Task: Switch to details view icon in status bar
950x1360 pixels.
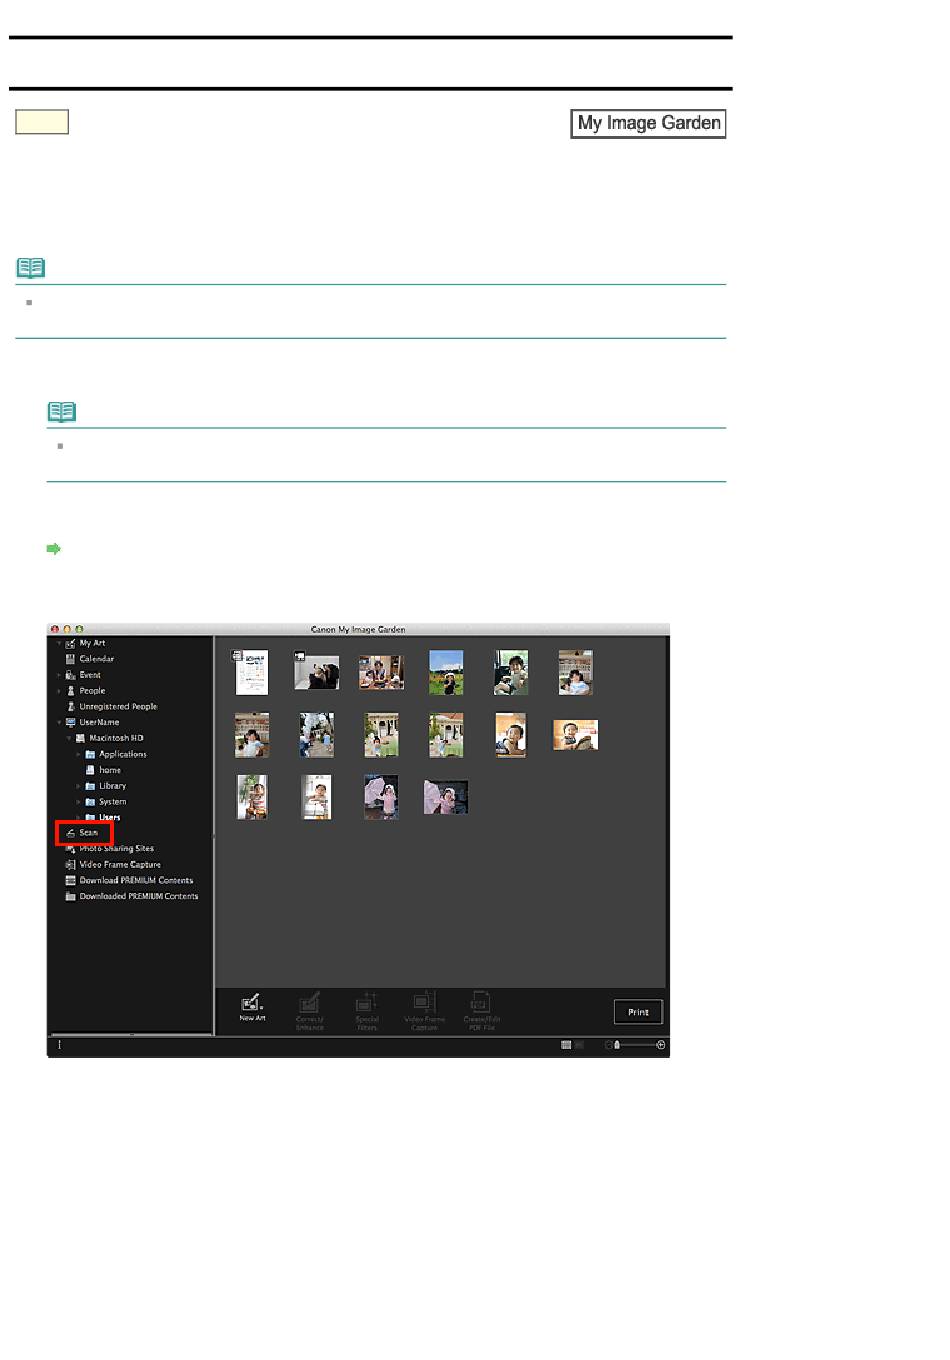Action: [x=578, y=1045]
